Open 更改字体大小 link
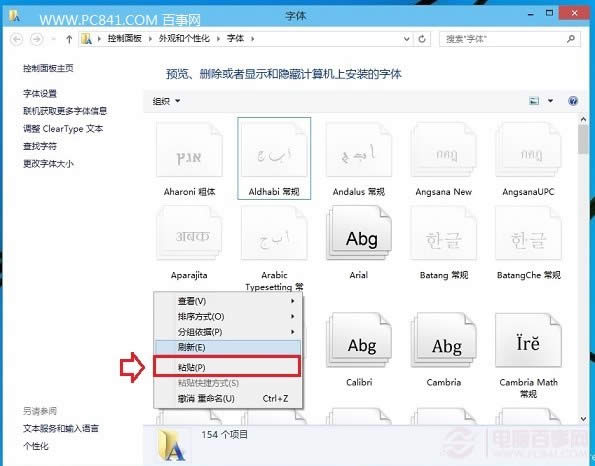This screenshot has width=595, height=466. click(48, 164)
